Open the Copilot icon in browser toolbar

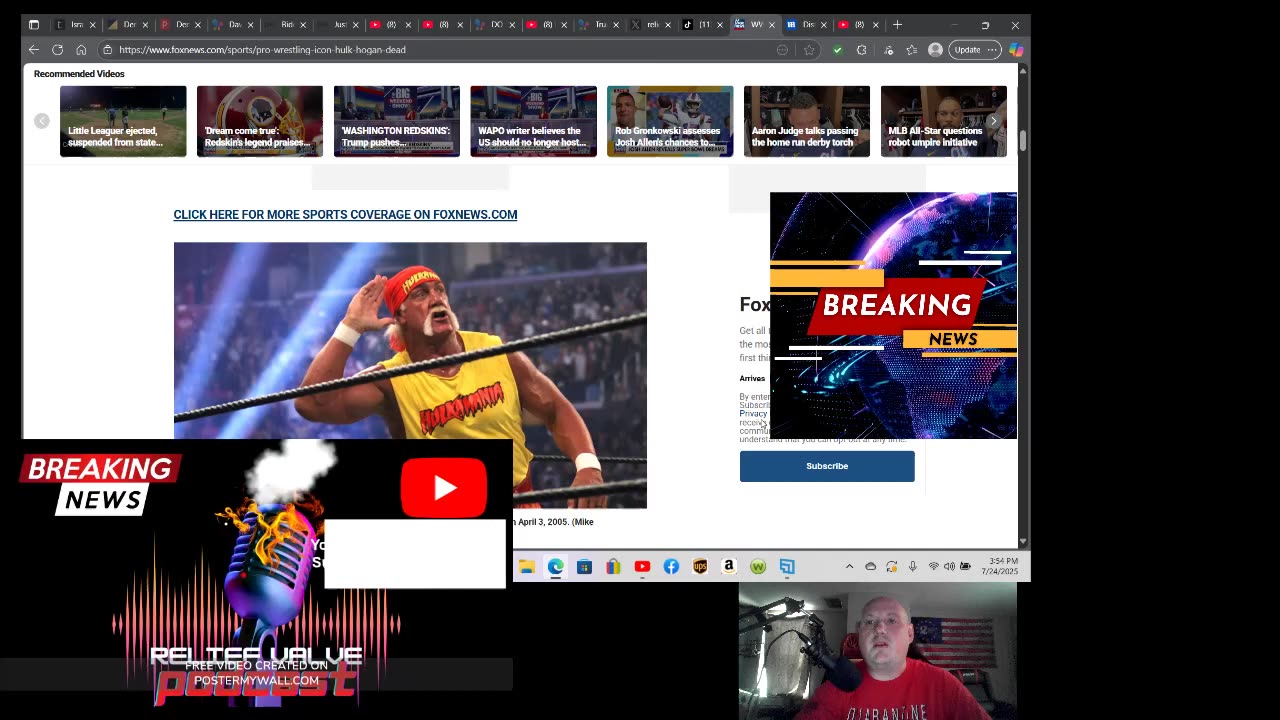[1016, 50]
